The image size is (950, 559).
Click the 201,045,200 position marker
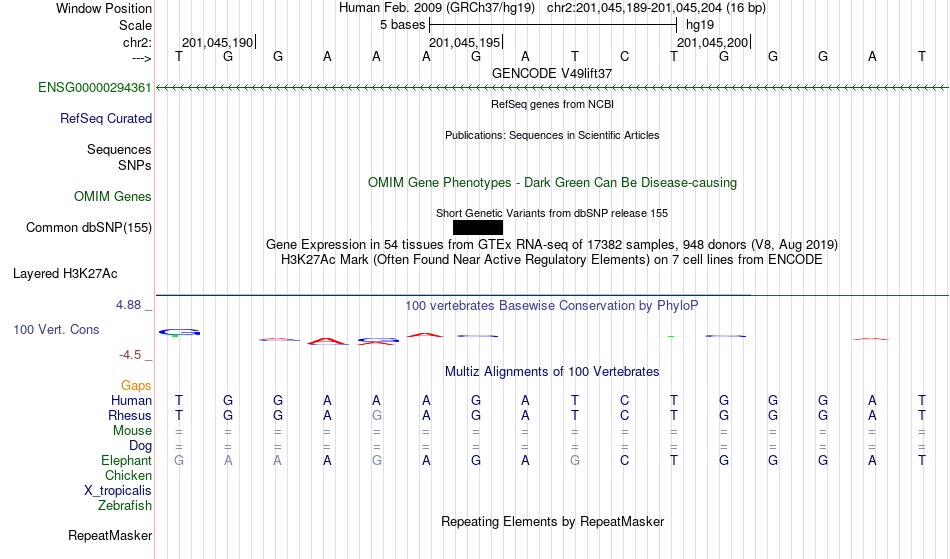[713, 42]
